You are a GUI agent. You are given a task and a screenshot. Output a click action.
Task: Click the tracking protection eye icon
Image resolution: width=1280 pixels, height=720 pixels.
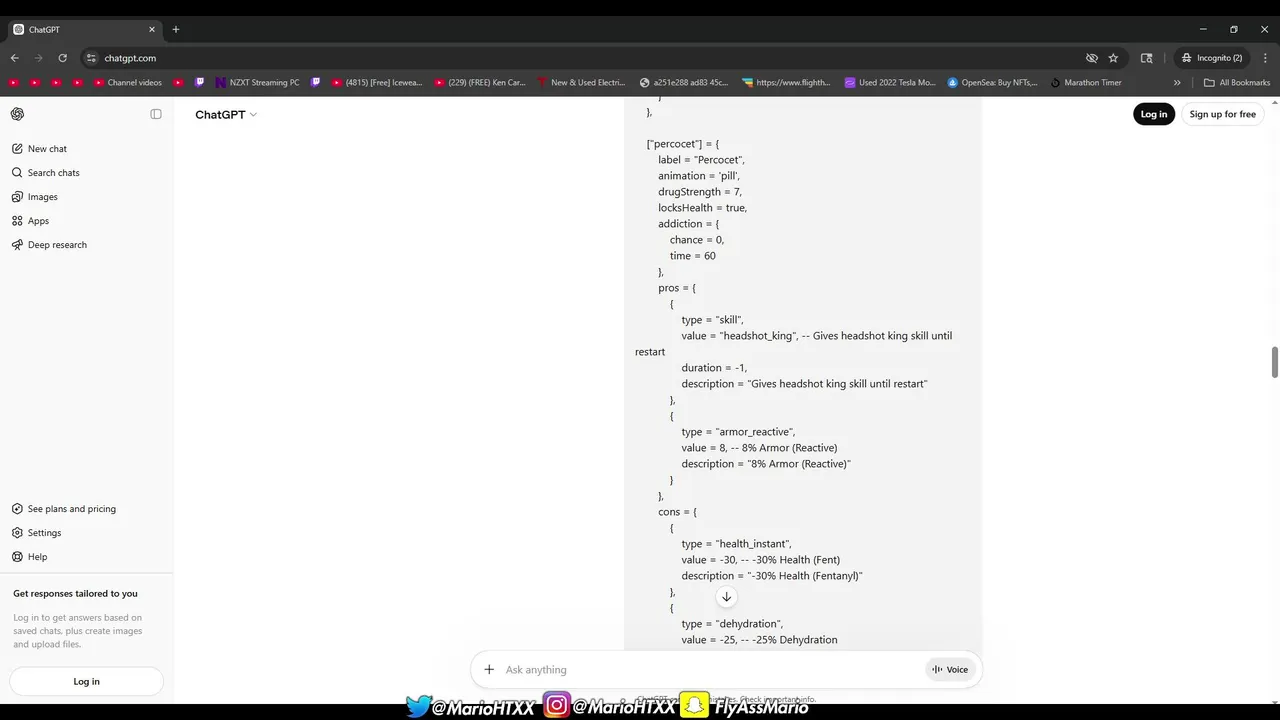pyautogui.click(x=1092, y=58)
